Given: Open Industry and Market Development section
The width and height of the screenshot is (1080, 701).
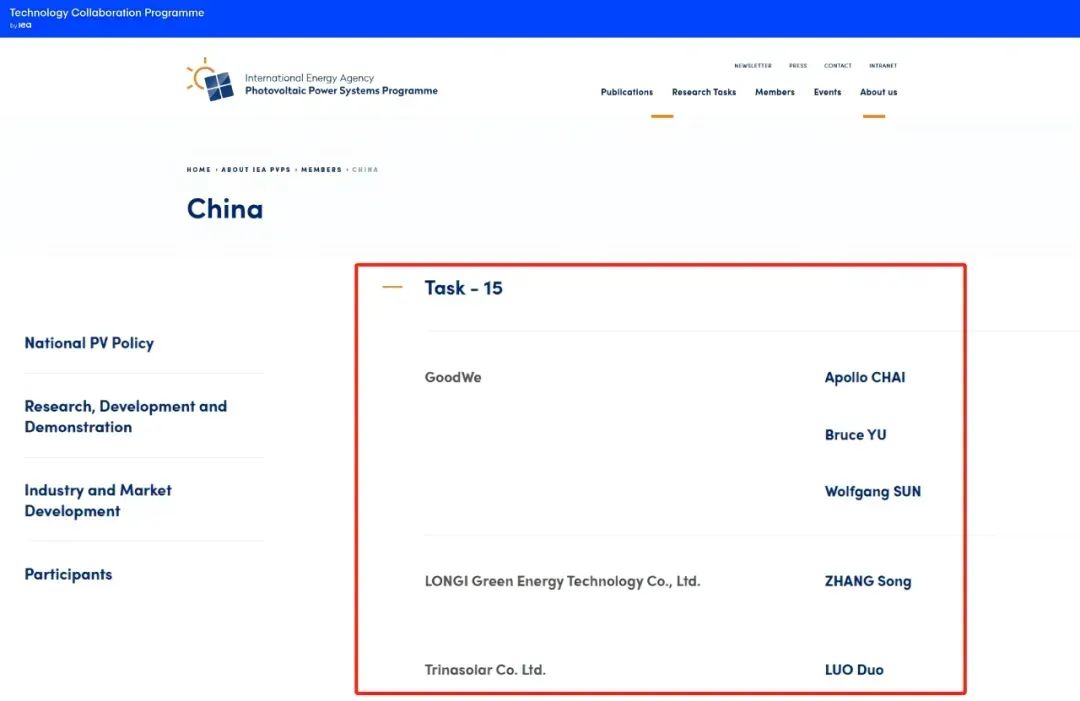Looking at the screenshot, I should pyautogui.click(x=97, y=500).
